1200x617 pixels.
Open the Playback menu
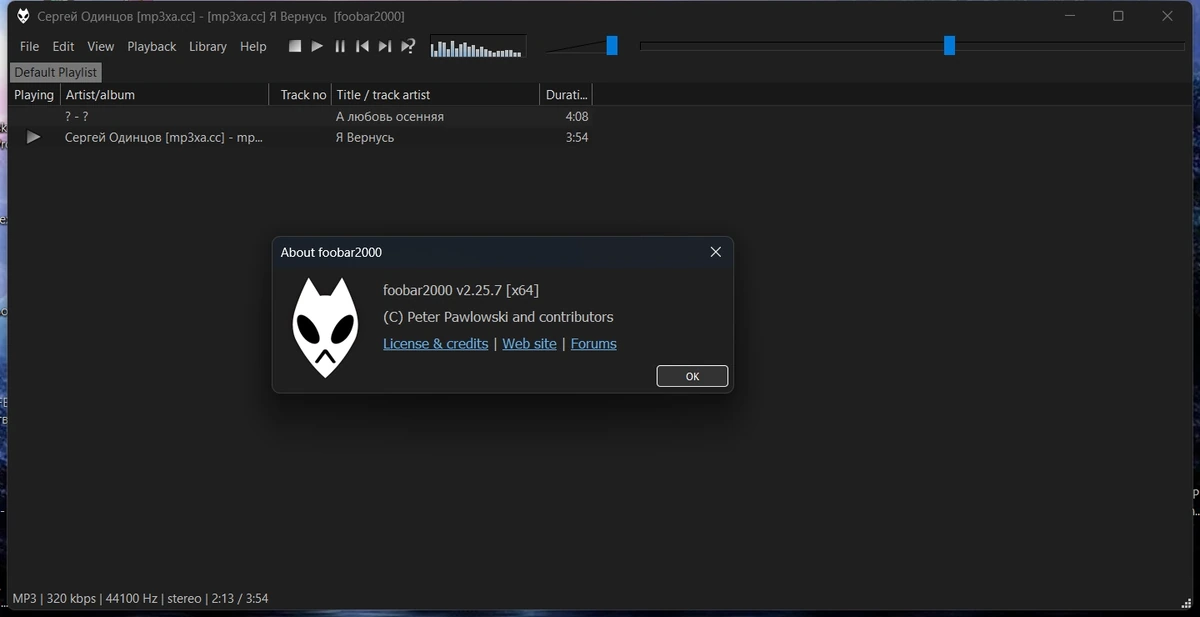(x=151, y=46)
